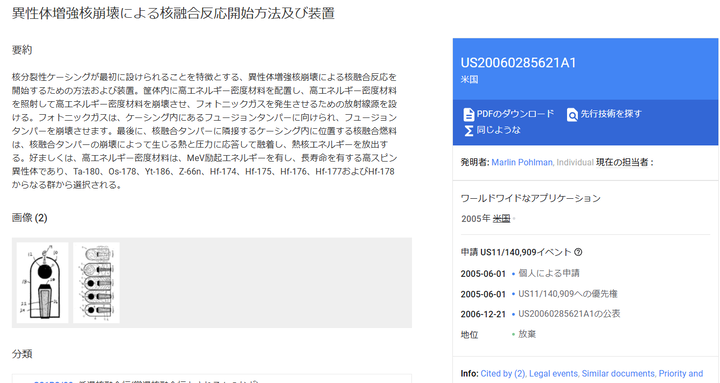
Task: Open Similar documents link
Action: [x=618, y=373]
